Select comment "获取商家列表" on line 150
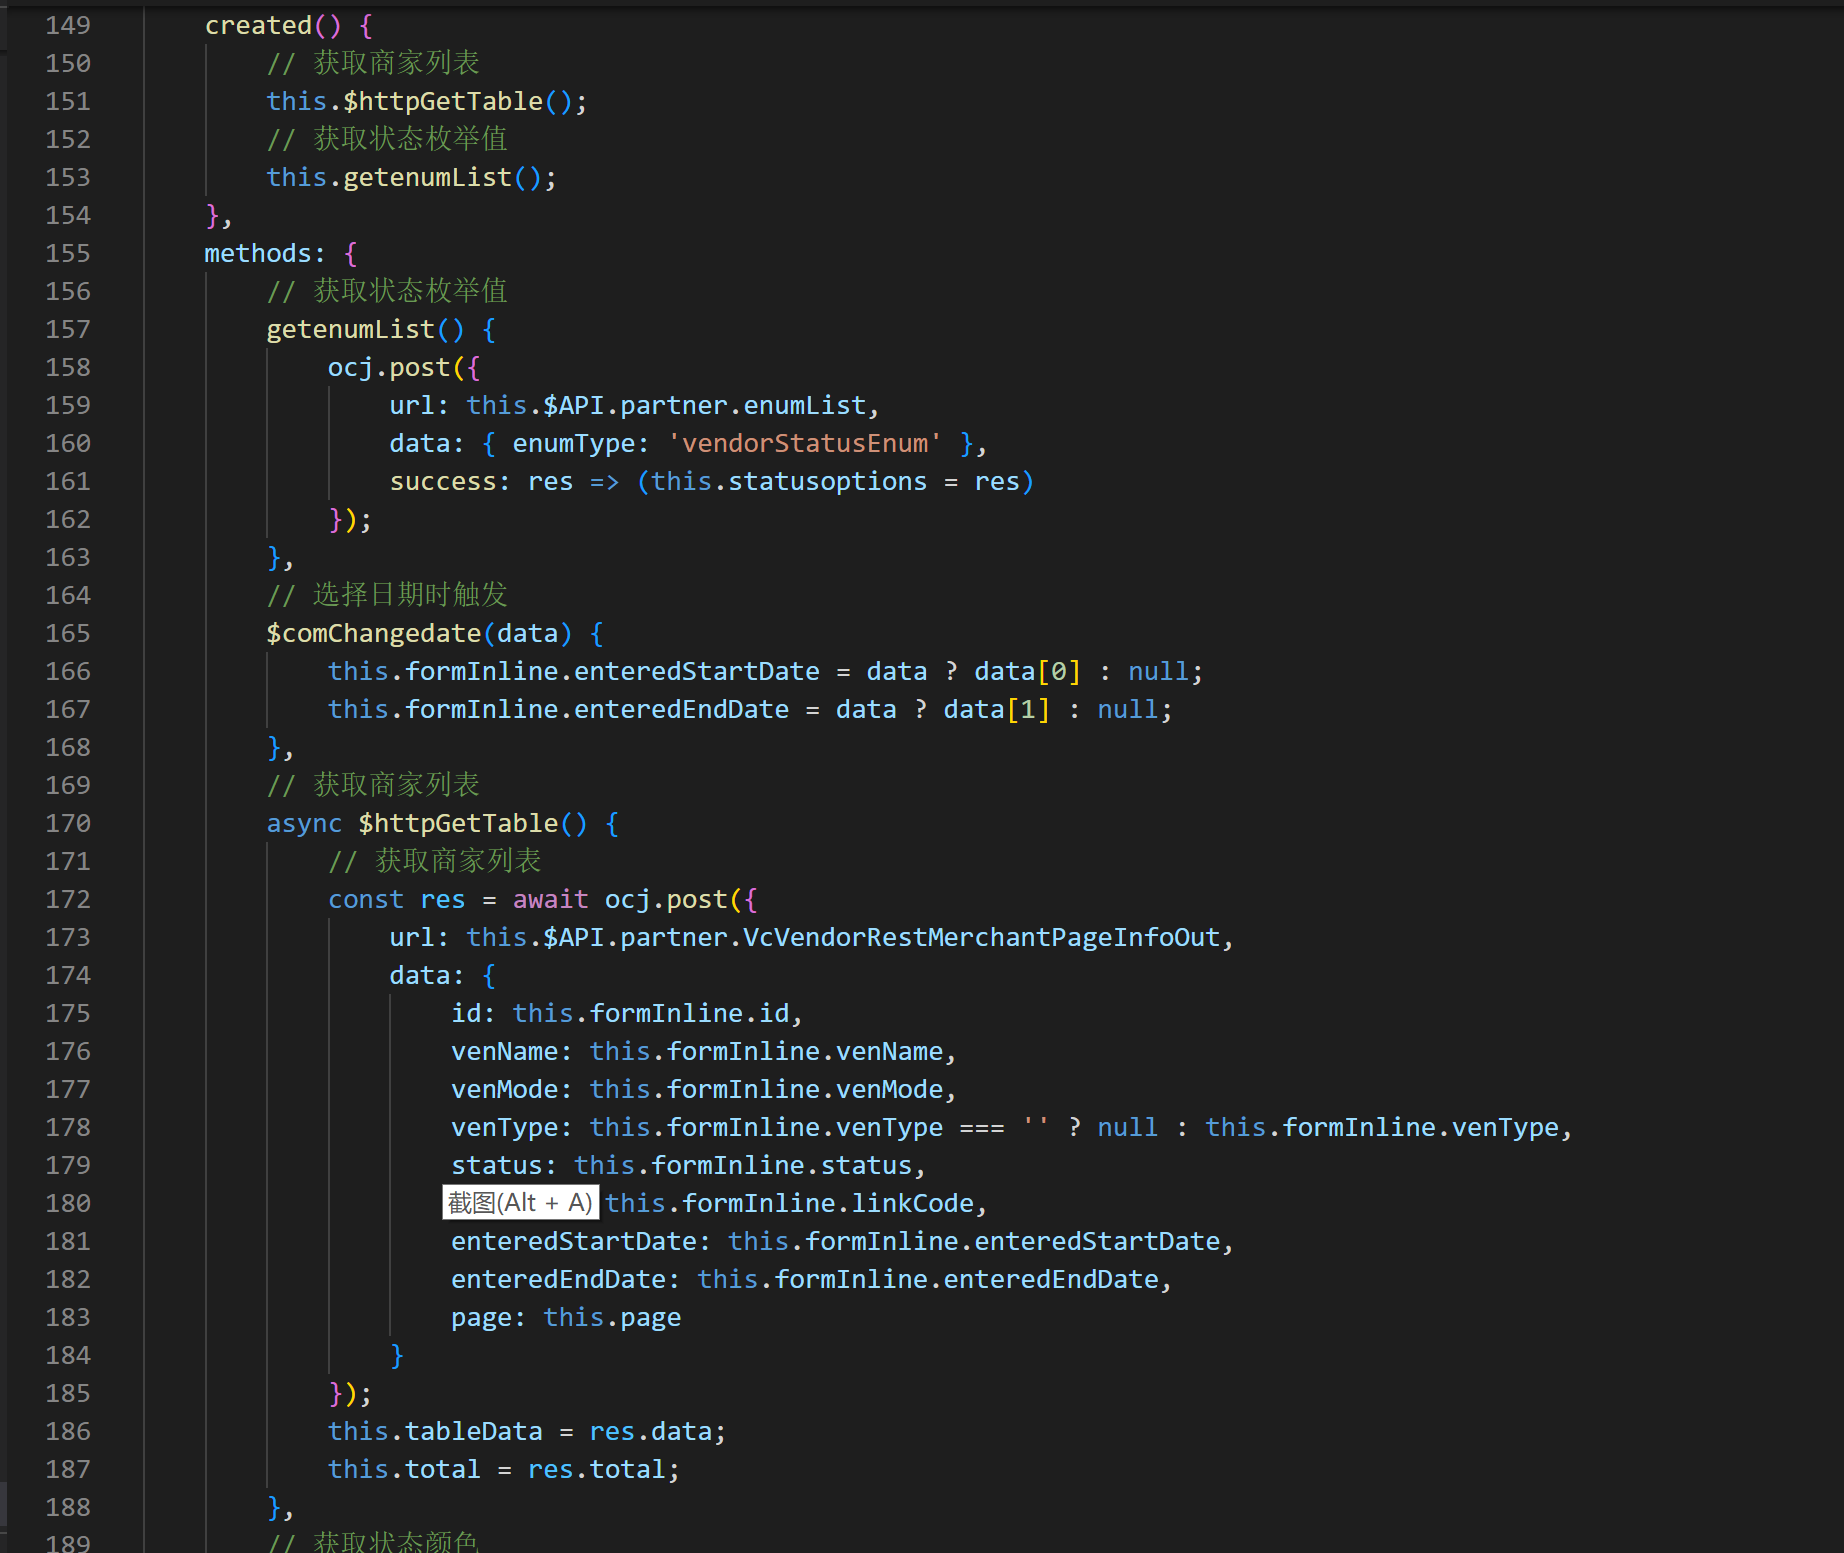 [397, 63]
